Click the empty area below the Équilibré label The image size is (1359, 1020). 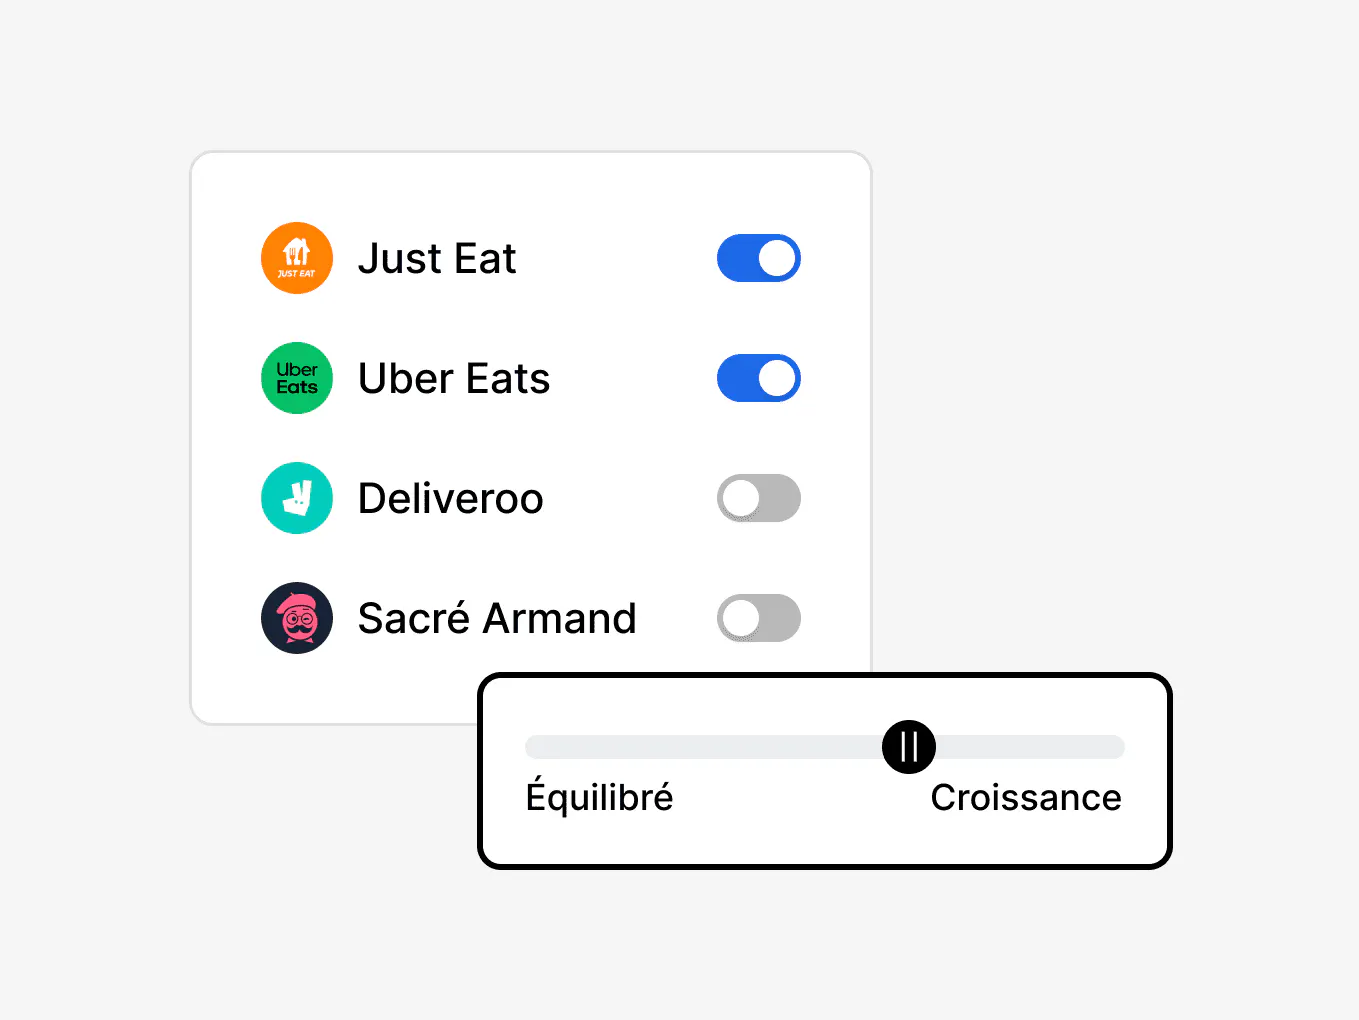click(600, 840)
